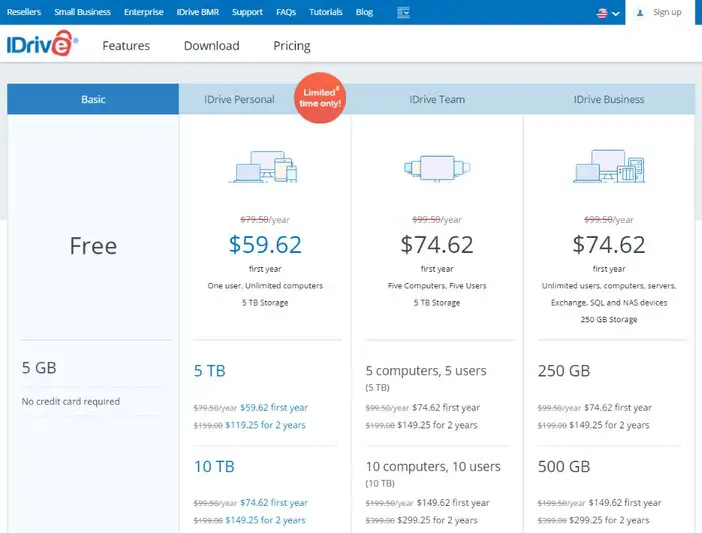Open the Support link
The height and width of the screenshot is (533, 702).
click(x=247, y=12)
